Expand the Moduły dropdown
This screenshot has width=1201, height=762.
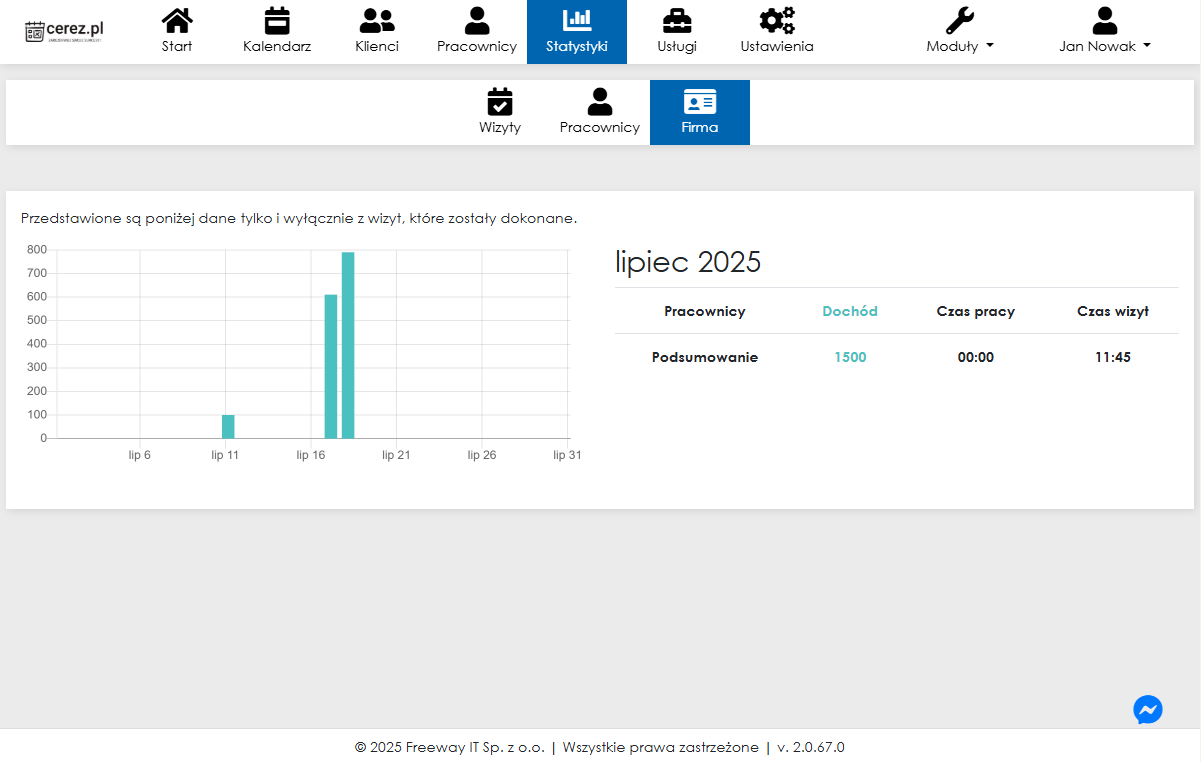click(x=960, y=31)
